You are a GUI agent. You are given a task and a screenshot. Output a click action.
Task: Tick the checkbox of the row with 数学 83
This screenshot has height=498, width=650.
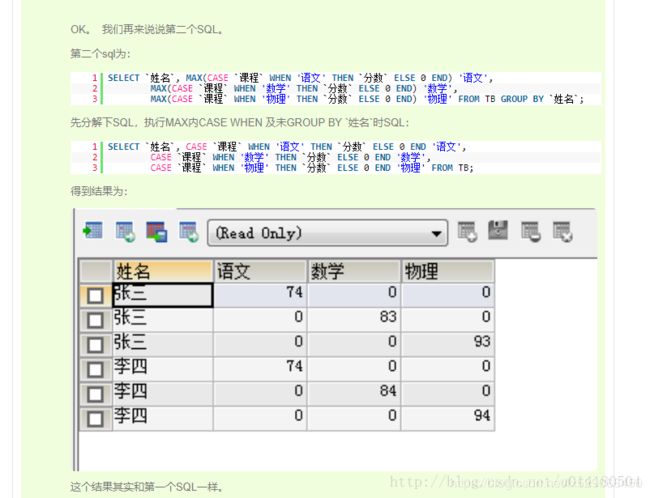[x=95, y=320]
